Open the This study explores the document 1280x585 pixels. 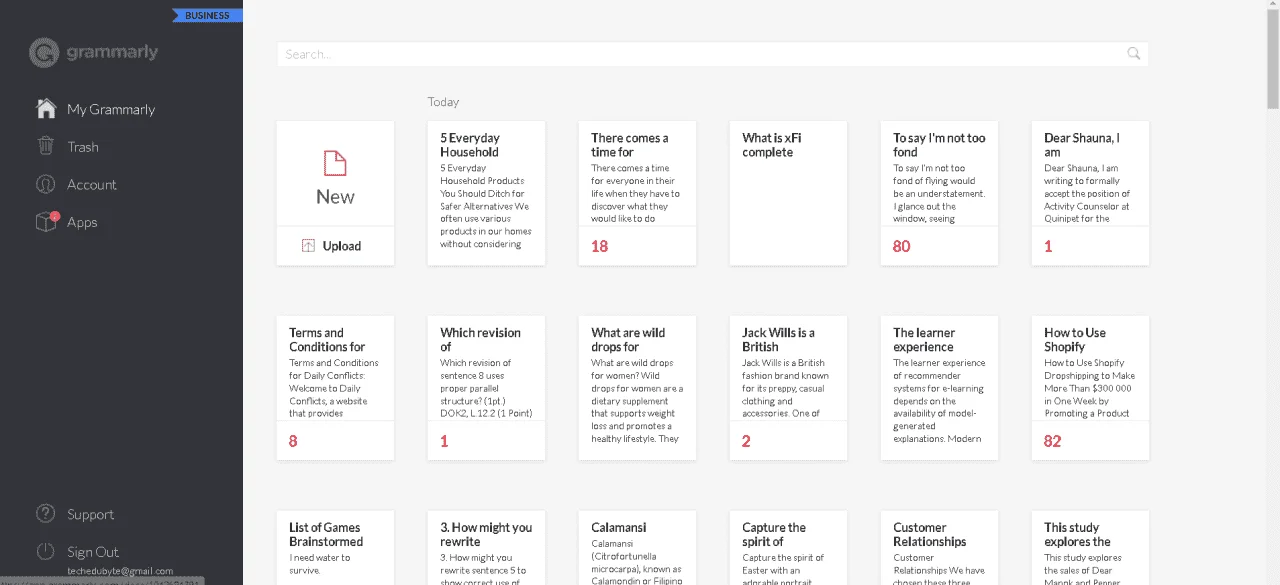1090,548
